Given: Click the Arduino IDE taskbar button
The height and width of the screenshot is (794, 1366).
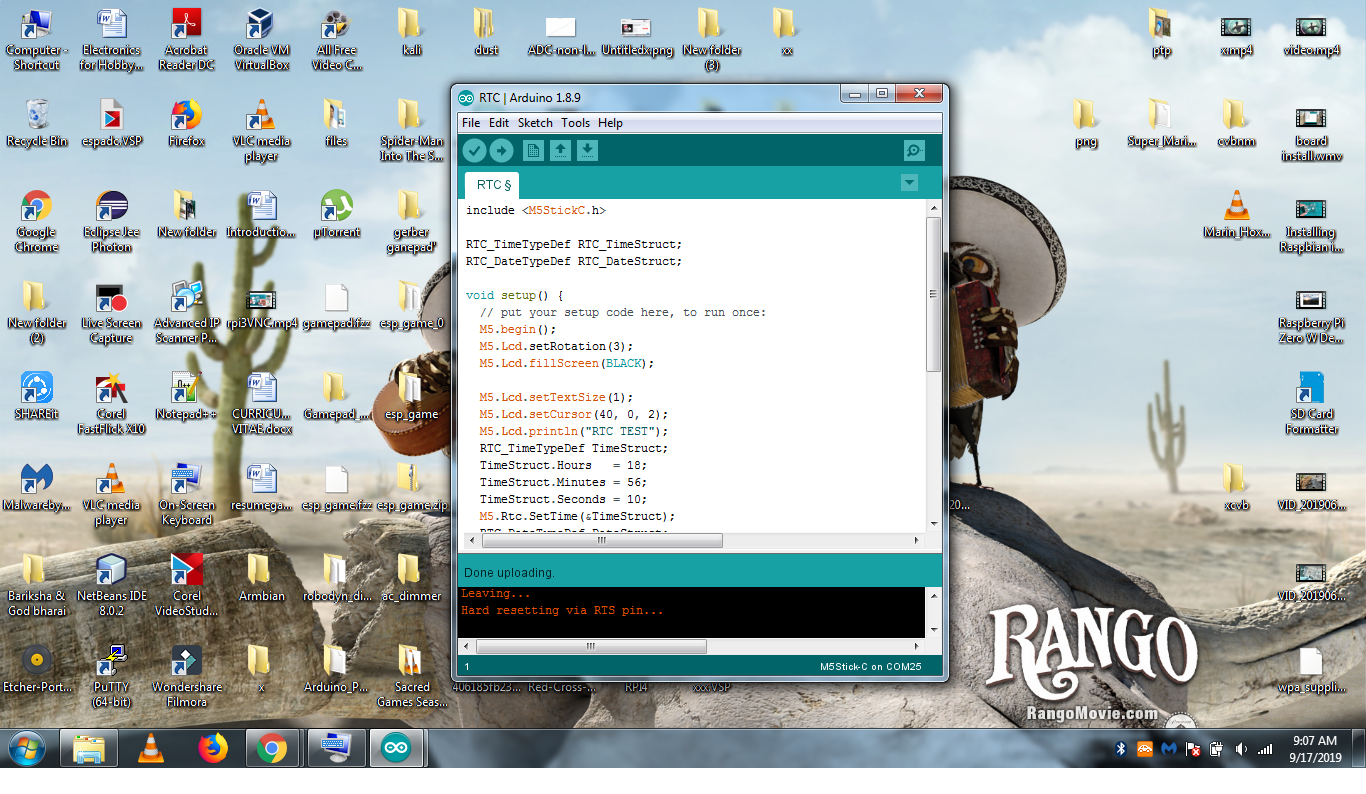Looking at the screenshot, I should click(x=397, y=748).
